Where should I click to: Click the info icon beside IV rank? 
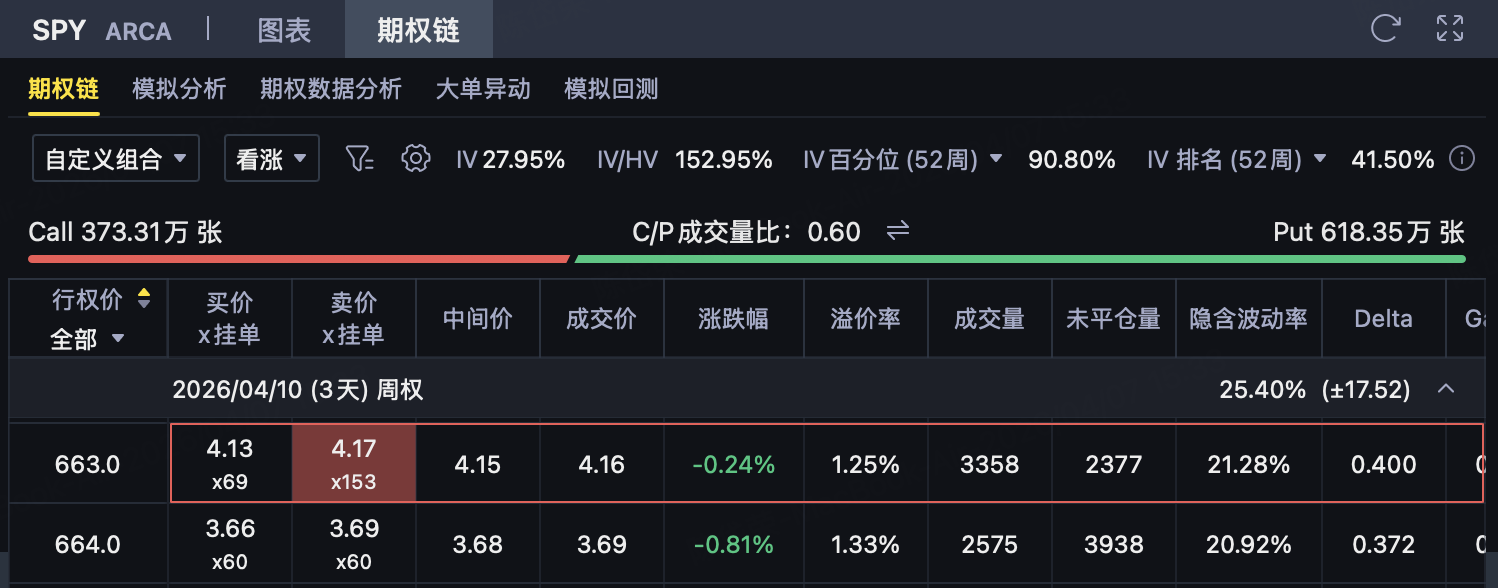1462,159
